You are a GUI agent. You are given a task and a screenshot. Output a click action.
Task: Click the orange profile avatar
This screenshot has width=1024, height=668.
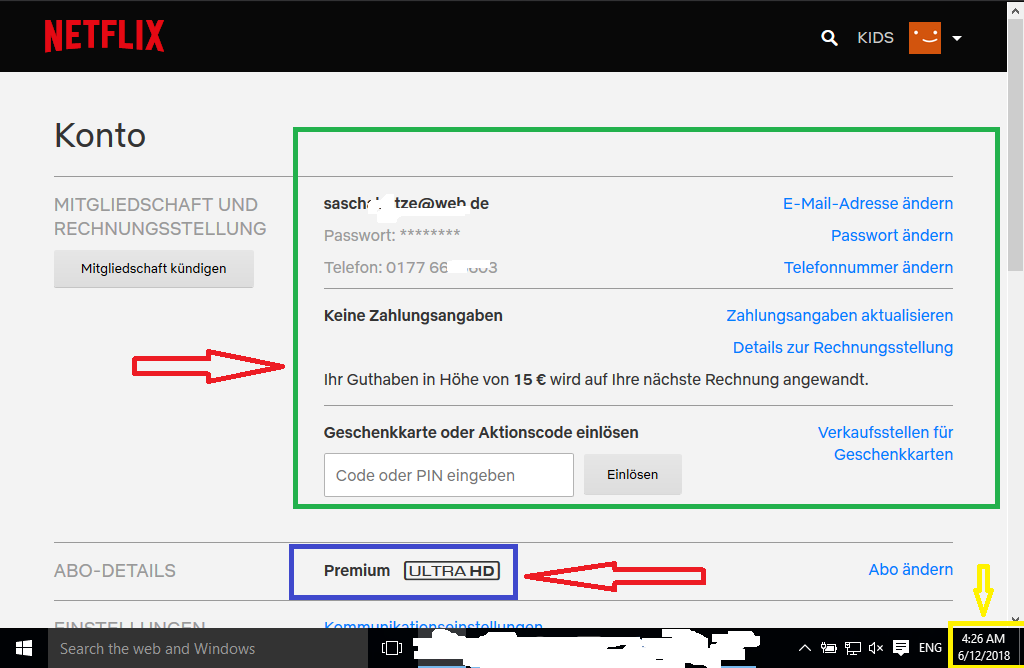(925, 38)
